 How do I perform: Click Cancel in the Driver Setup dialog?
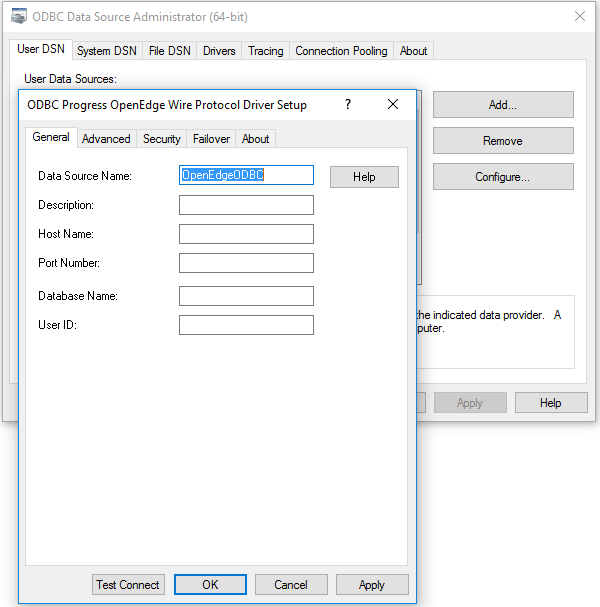[291, 585]
